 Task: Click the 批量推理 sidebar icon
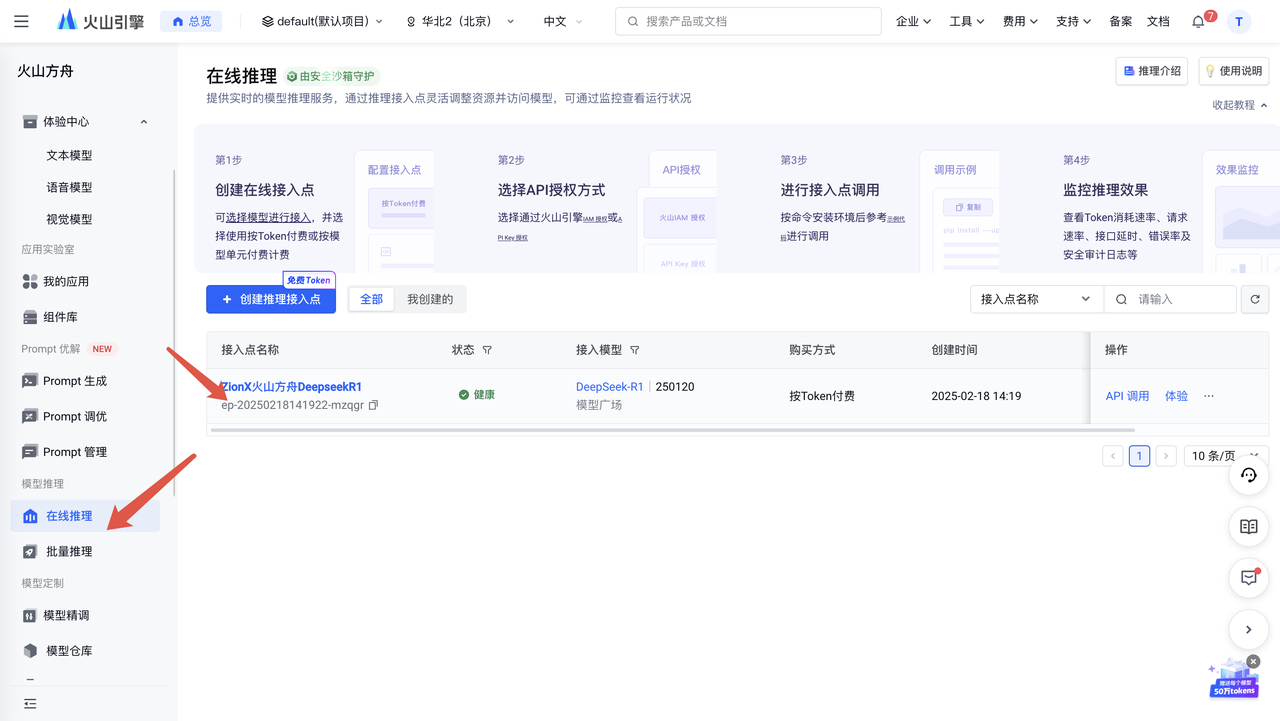coord(30,552)
